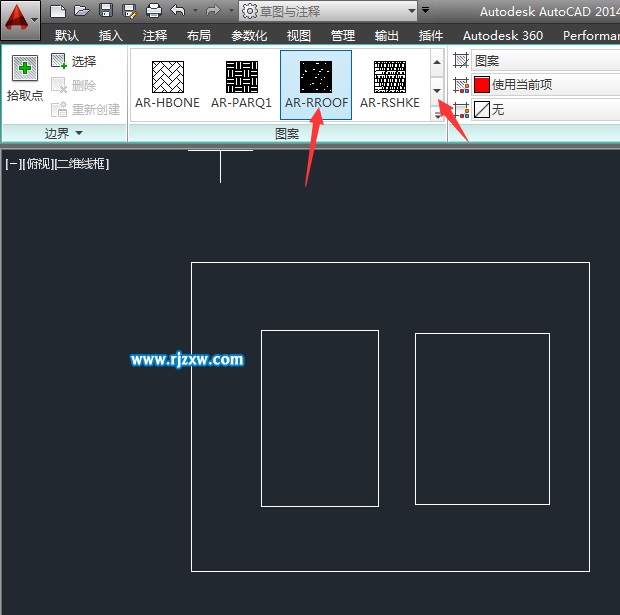Click the pattern gallery down arrow
Image resolution: width=620 pixels, height=615 pixels.
coord(437,91)
